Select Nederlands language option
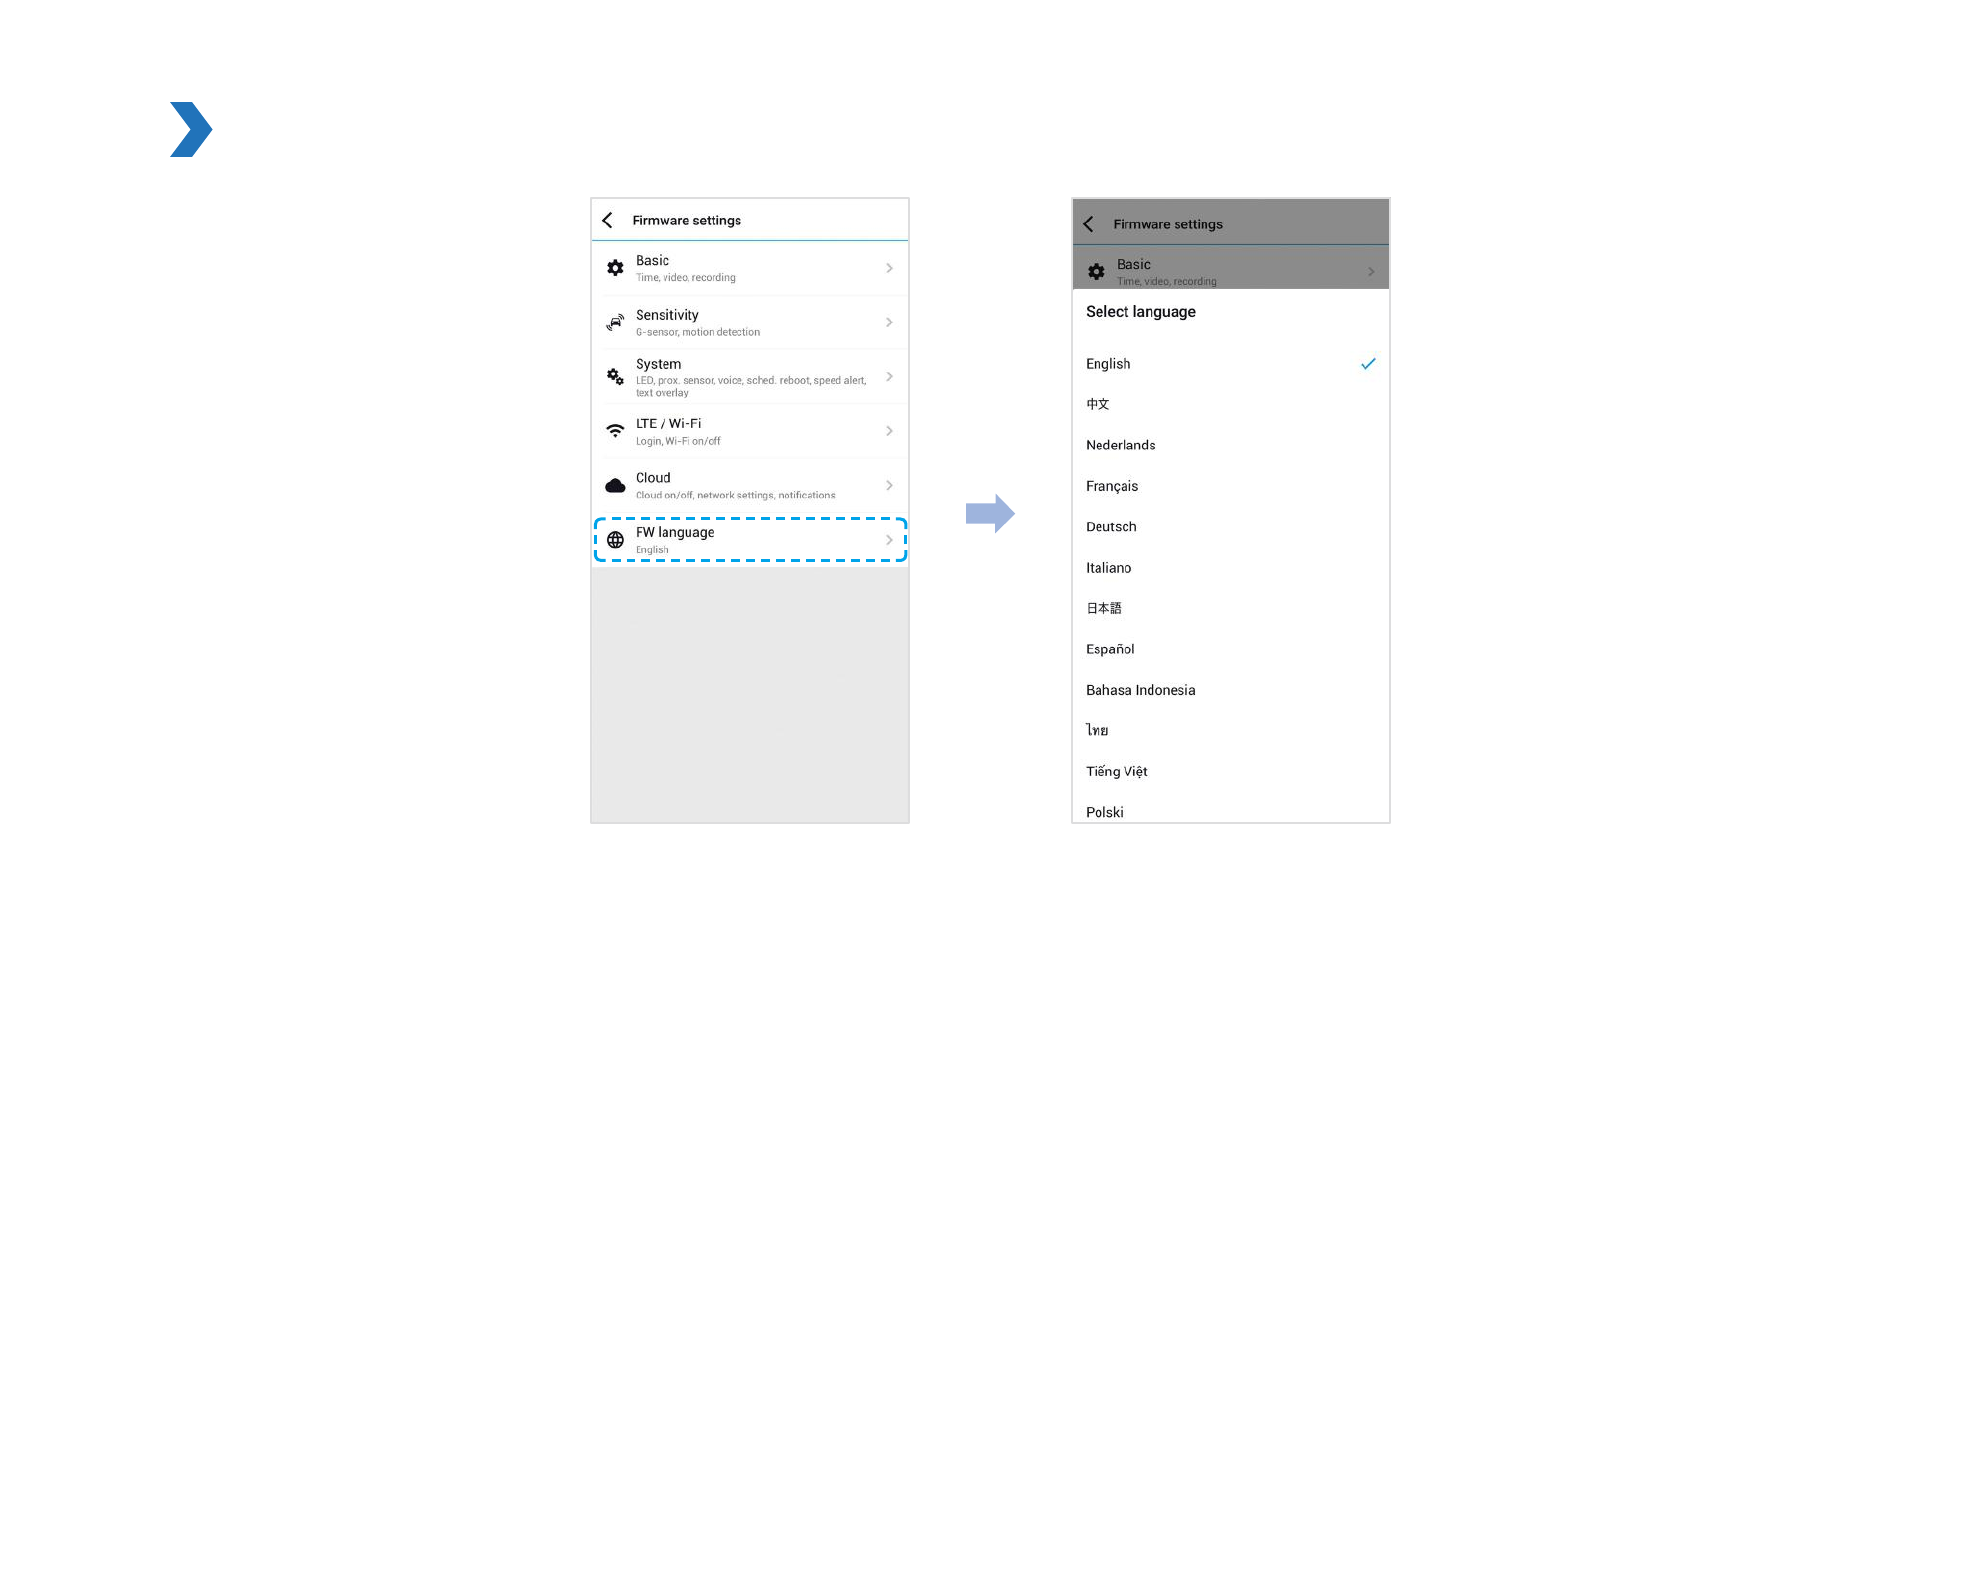 click(1231, 445)
